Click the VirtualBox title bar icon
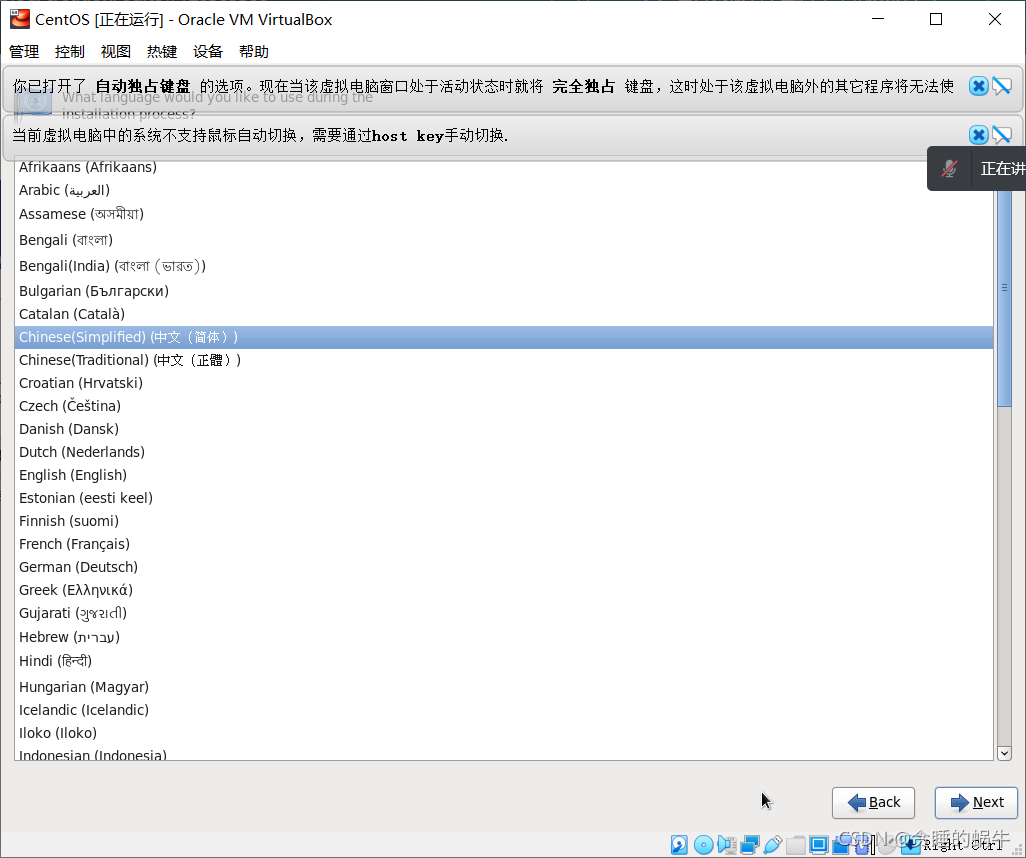This screenshot has height=858, width=1026. (x=20, y=19)
